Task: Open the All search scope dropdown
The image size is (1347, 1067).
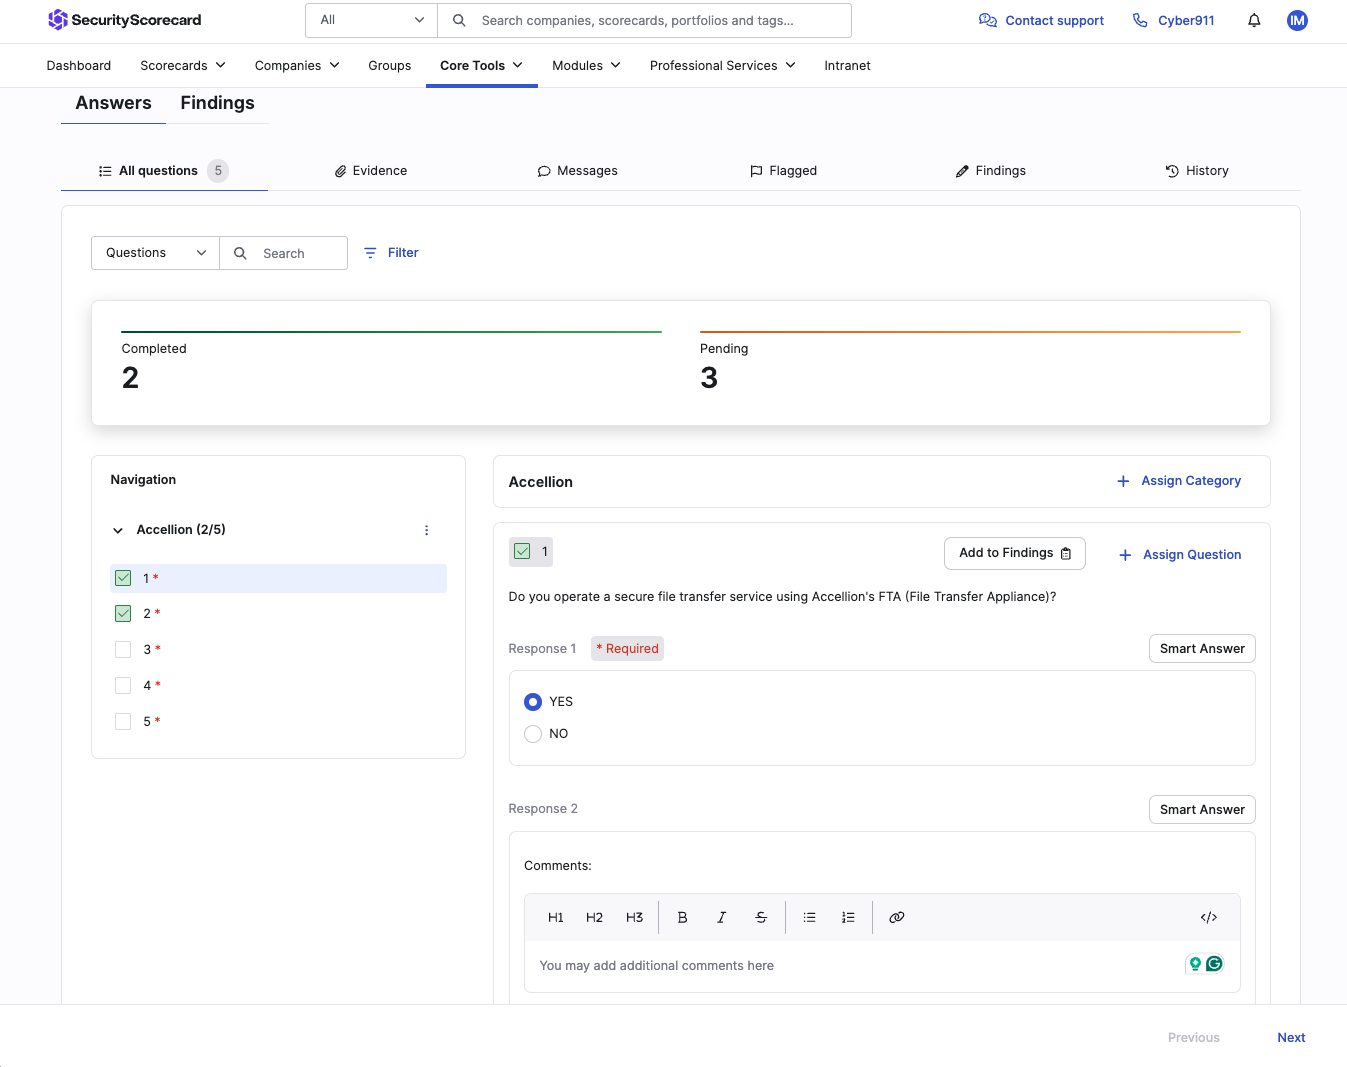Action: 372,20
